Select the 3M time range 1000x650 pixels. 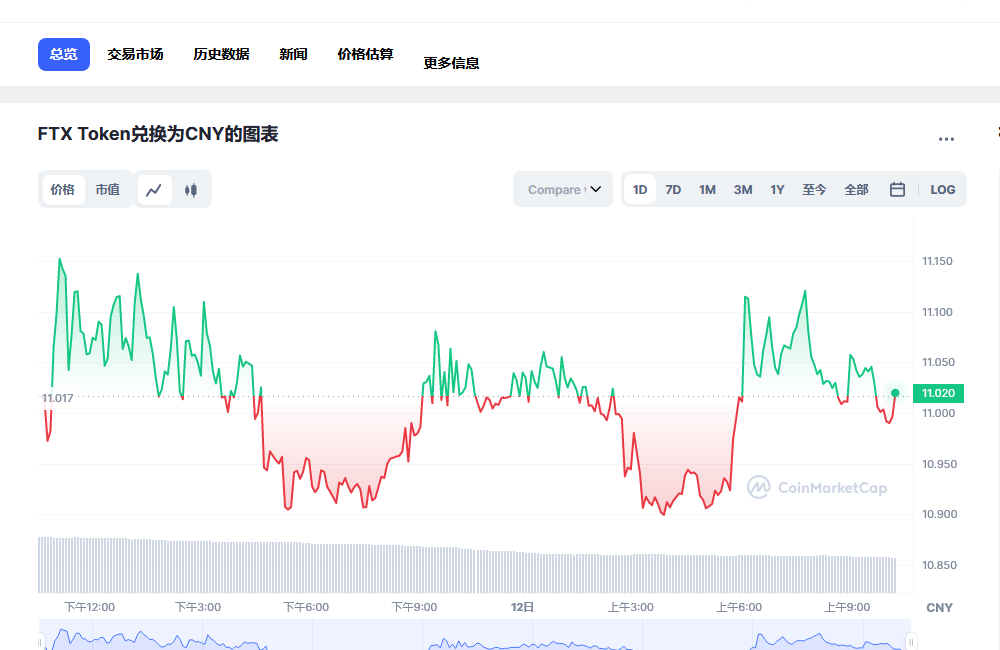click(743, 189)
